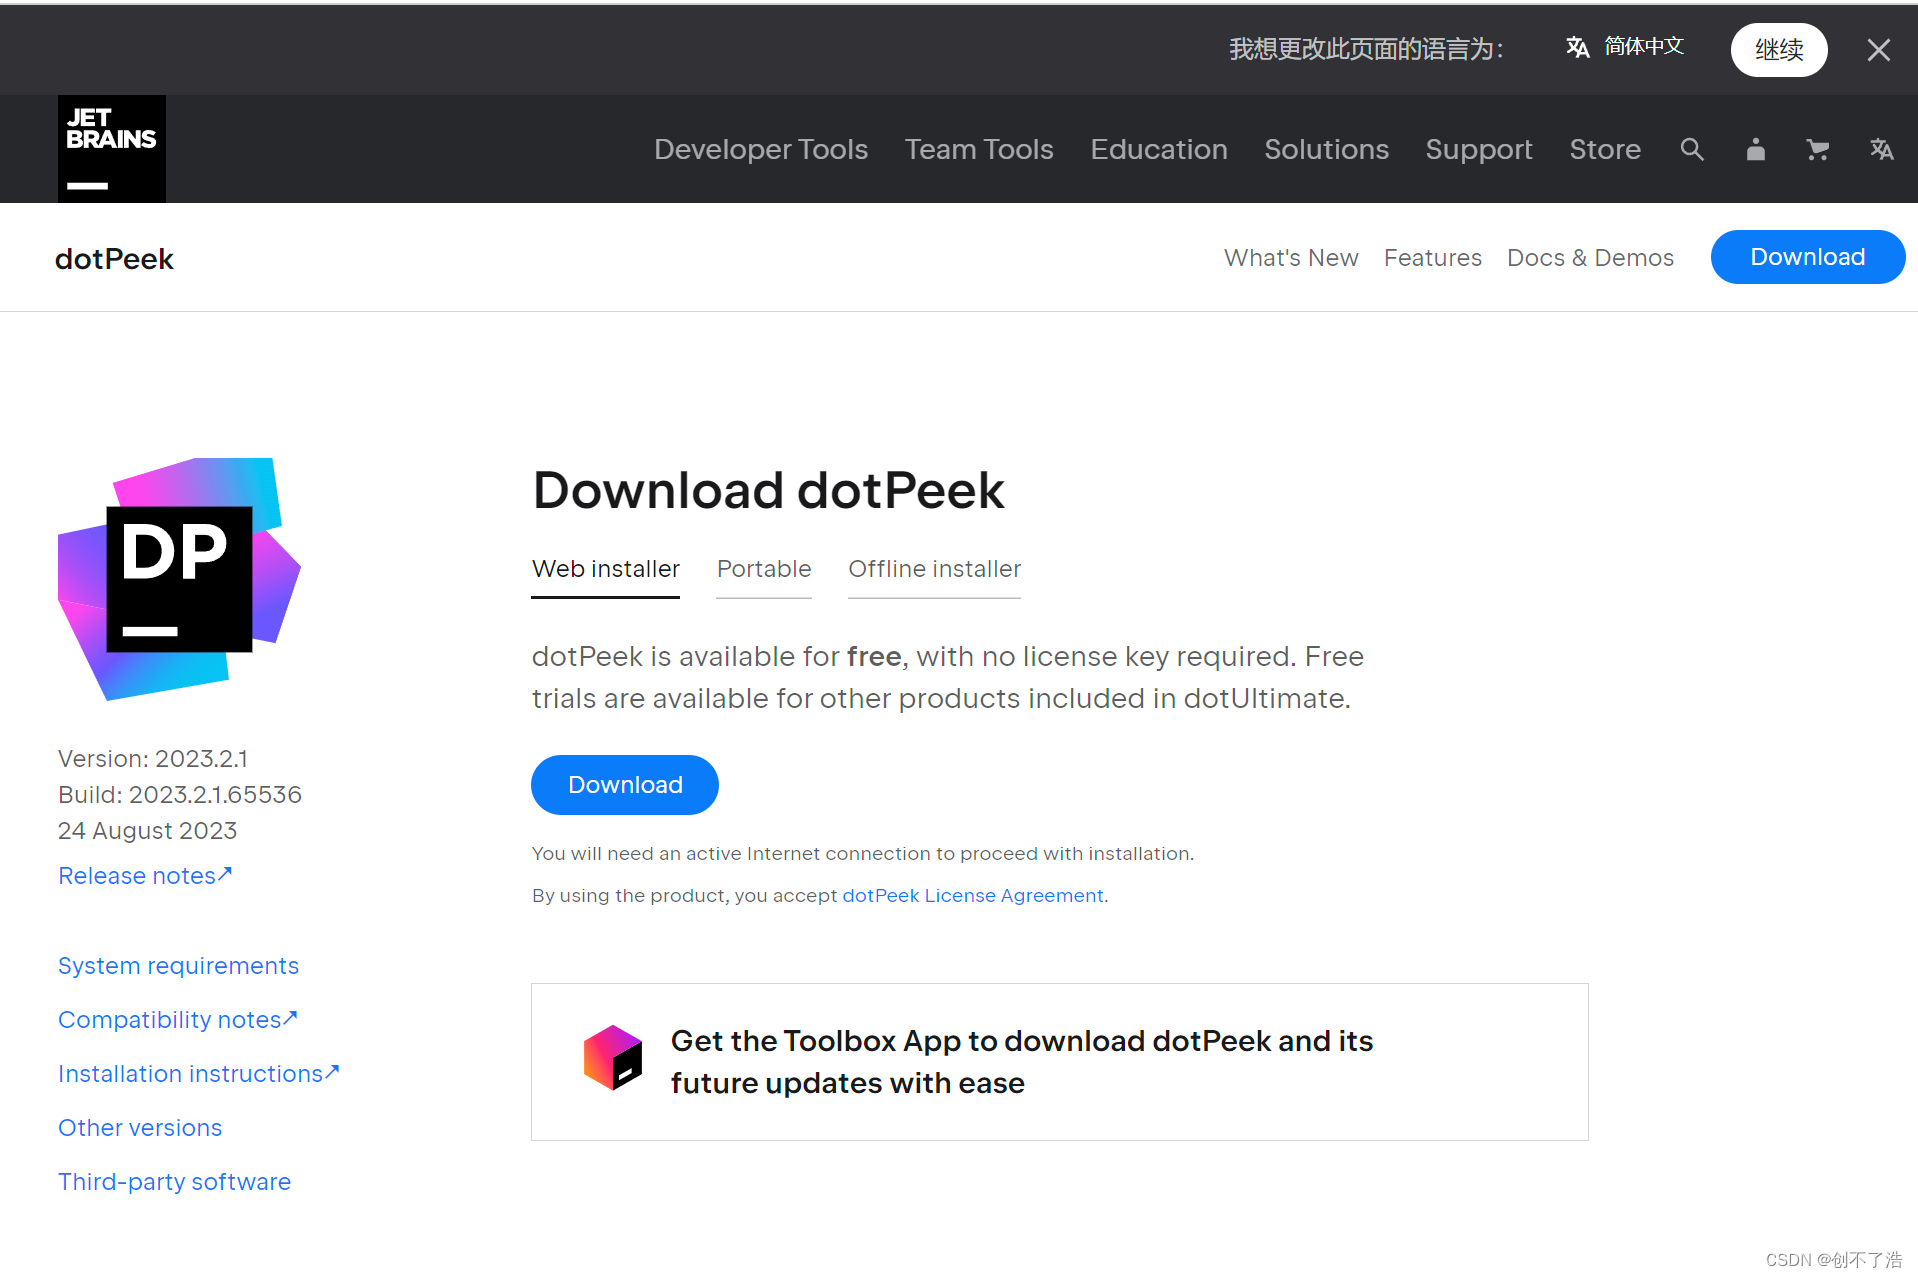Go to What's New page
This screenshot has height=1278, width=1918.
tap(1291, 258)
